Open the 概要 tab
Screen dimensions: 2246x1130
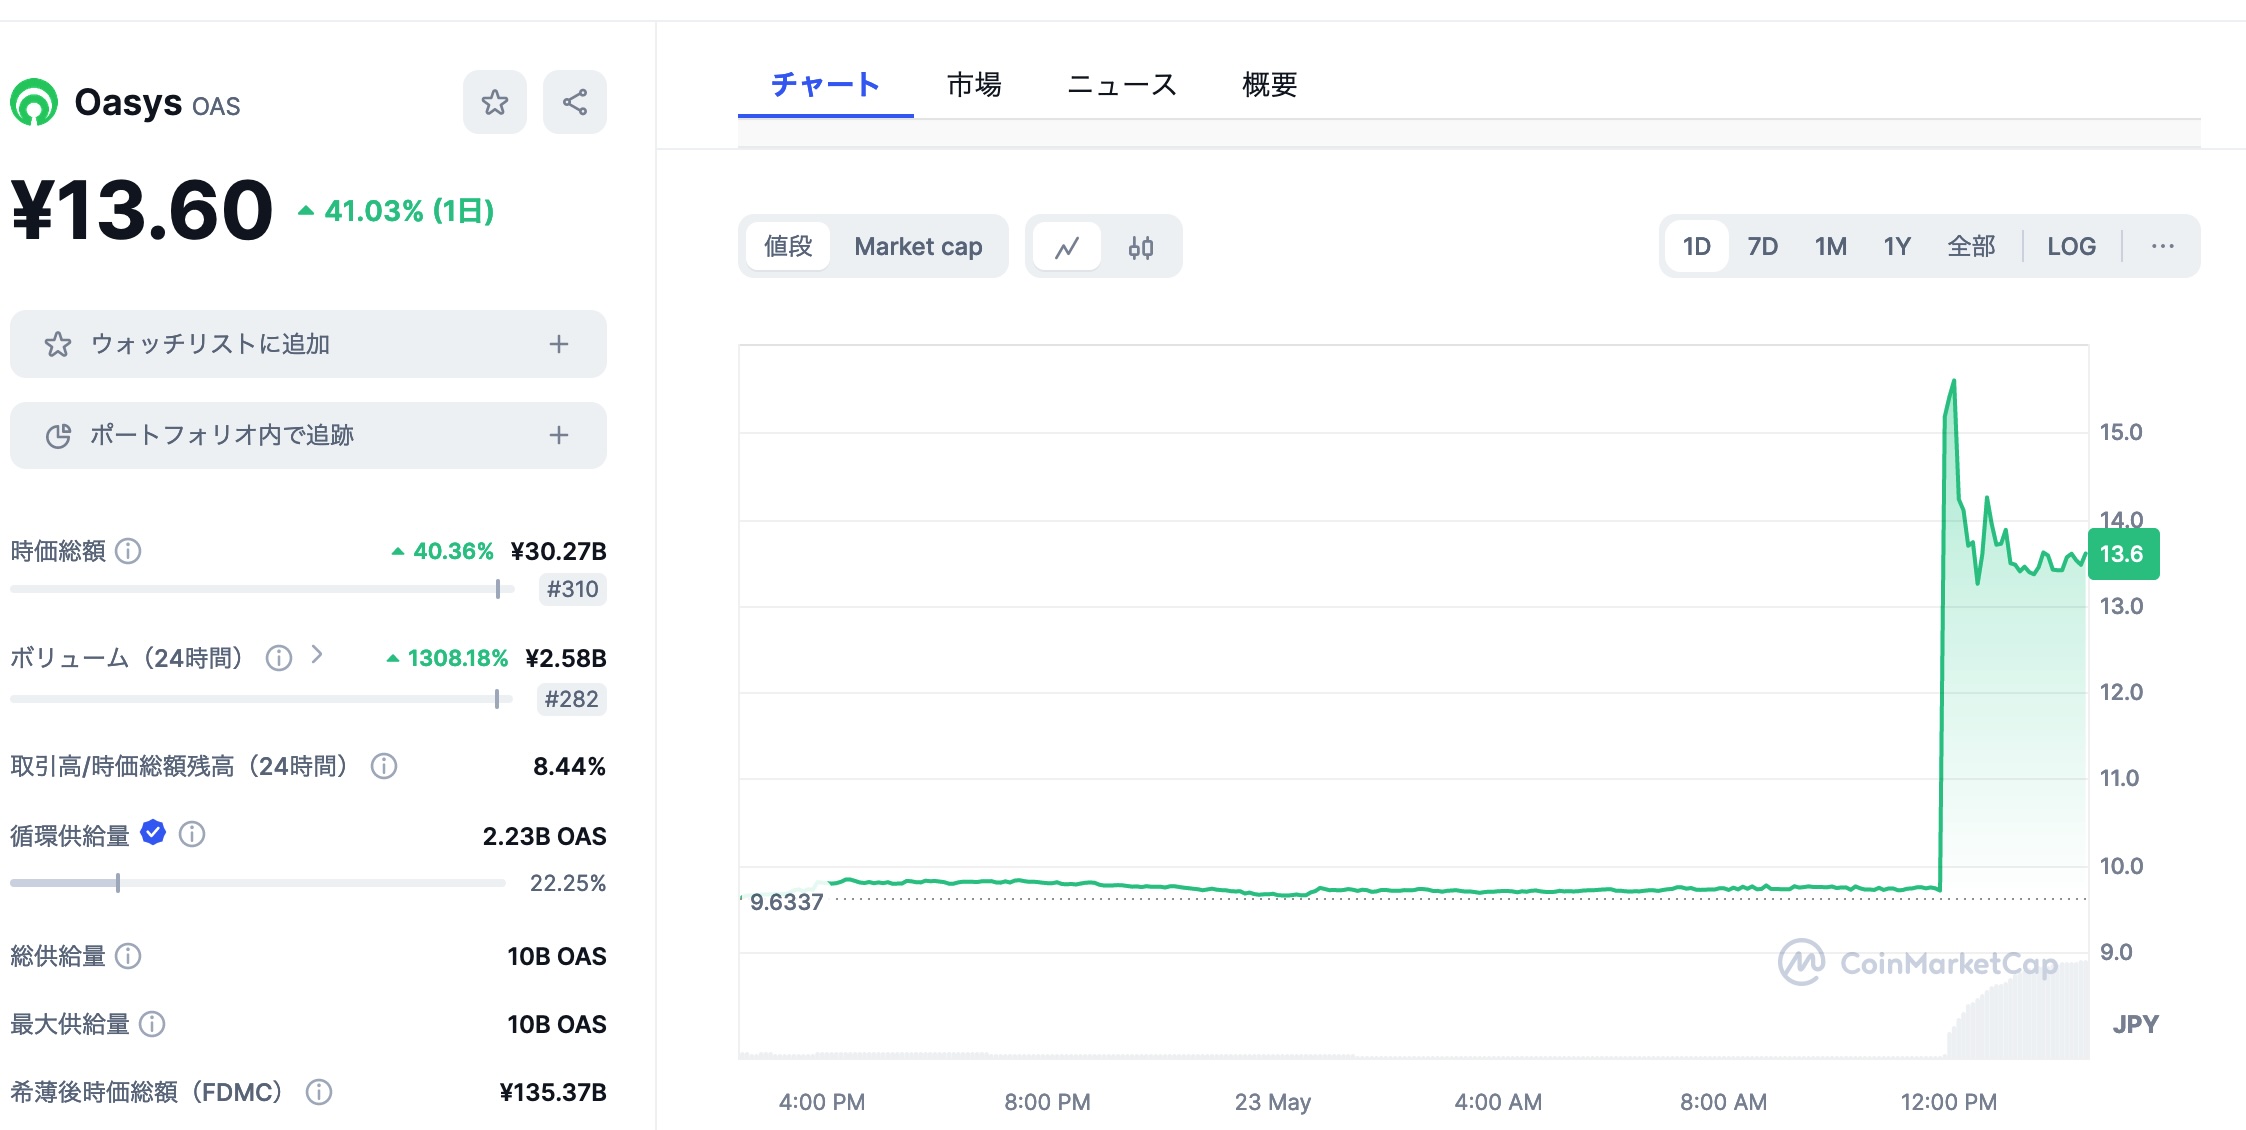(1269, 84)
